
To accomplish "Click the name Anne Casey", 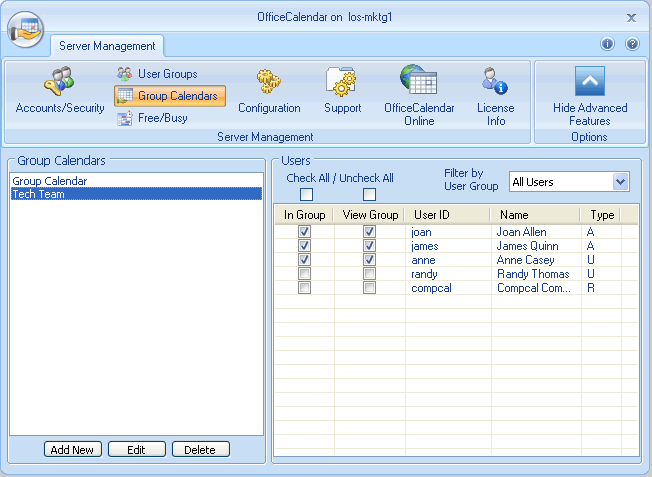I will tap(525, 260).
